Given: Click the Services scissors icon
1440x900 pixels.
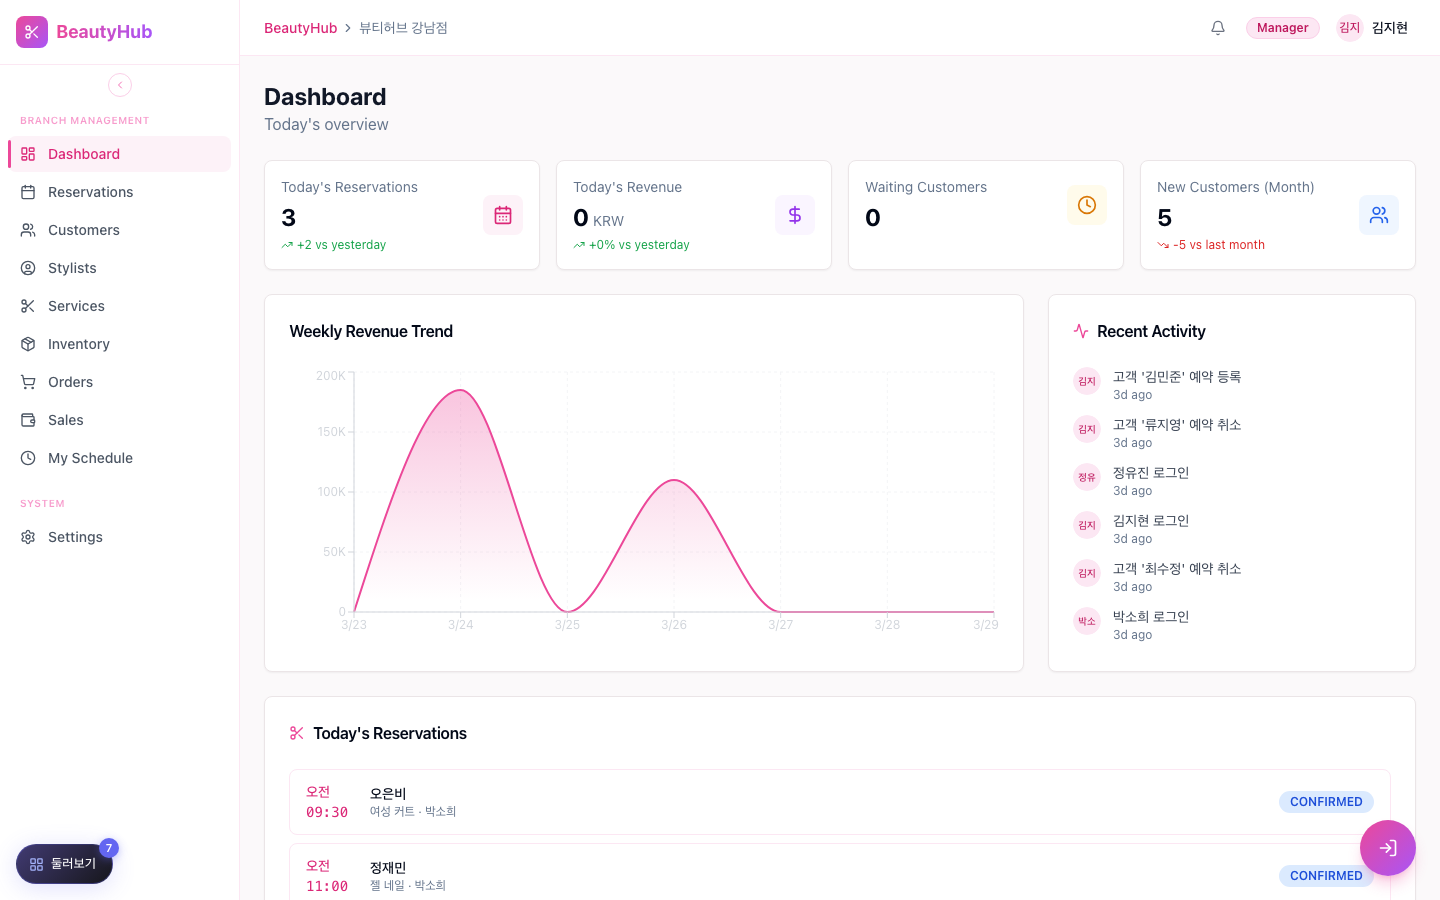Looking at the screenshot, I should coord(28,306).
